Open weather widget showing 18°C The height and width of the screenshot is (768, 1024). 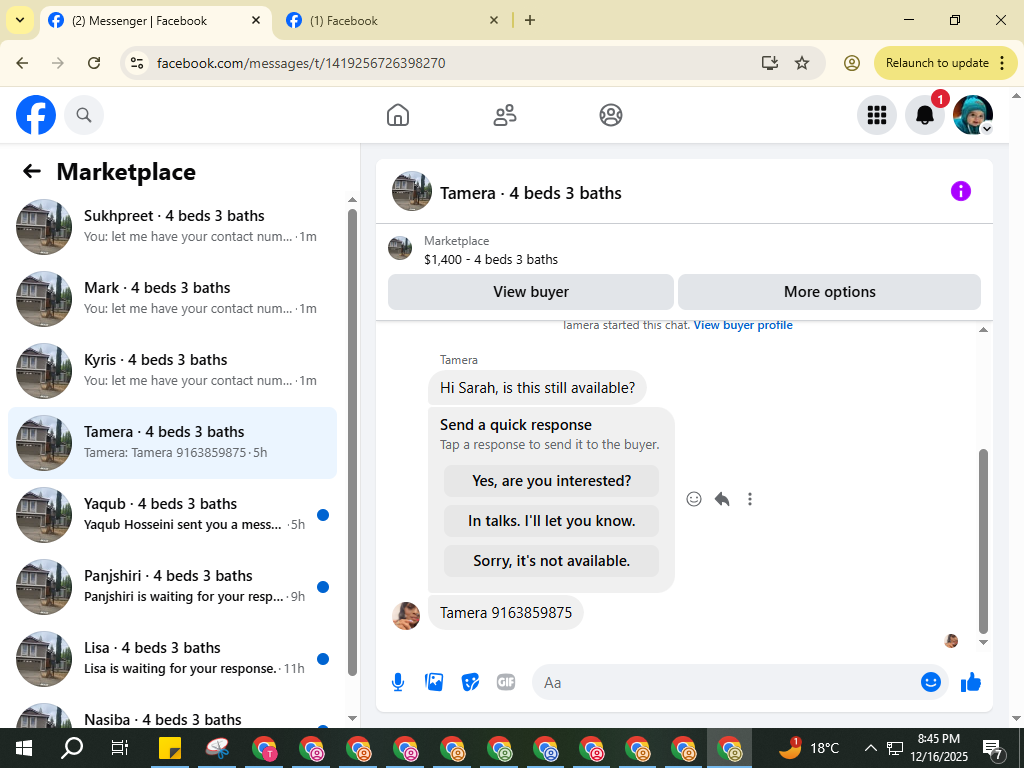(810, 748)
